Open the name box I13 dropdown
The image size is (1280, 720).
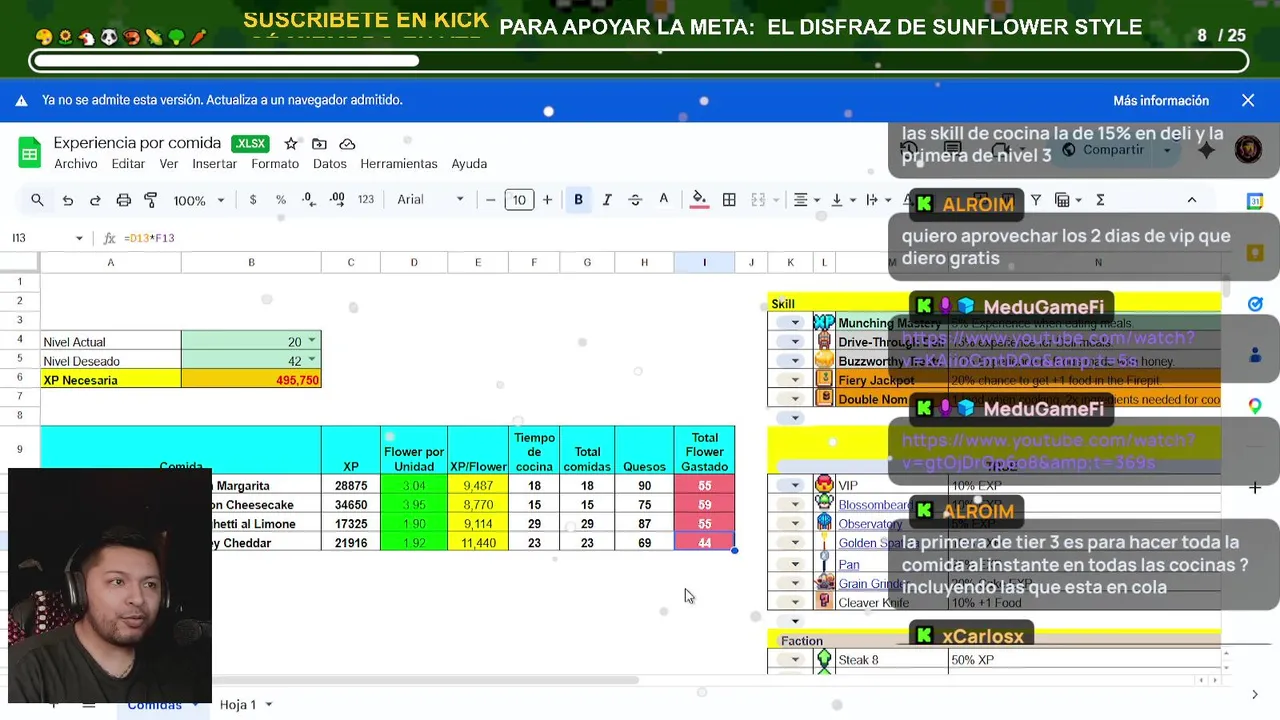tap(79, 238)
